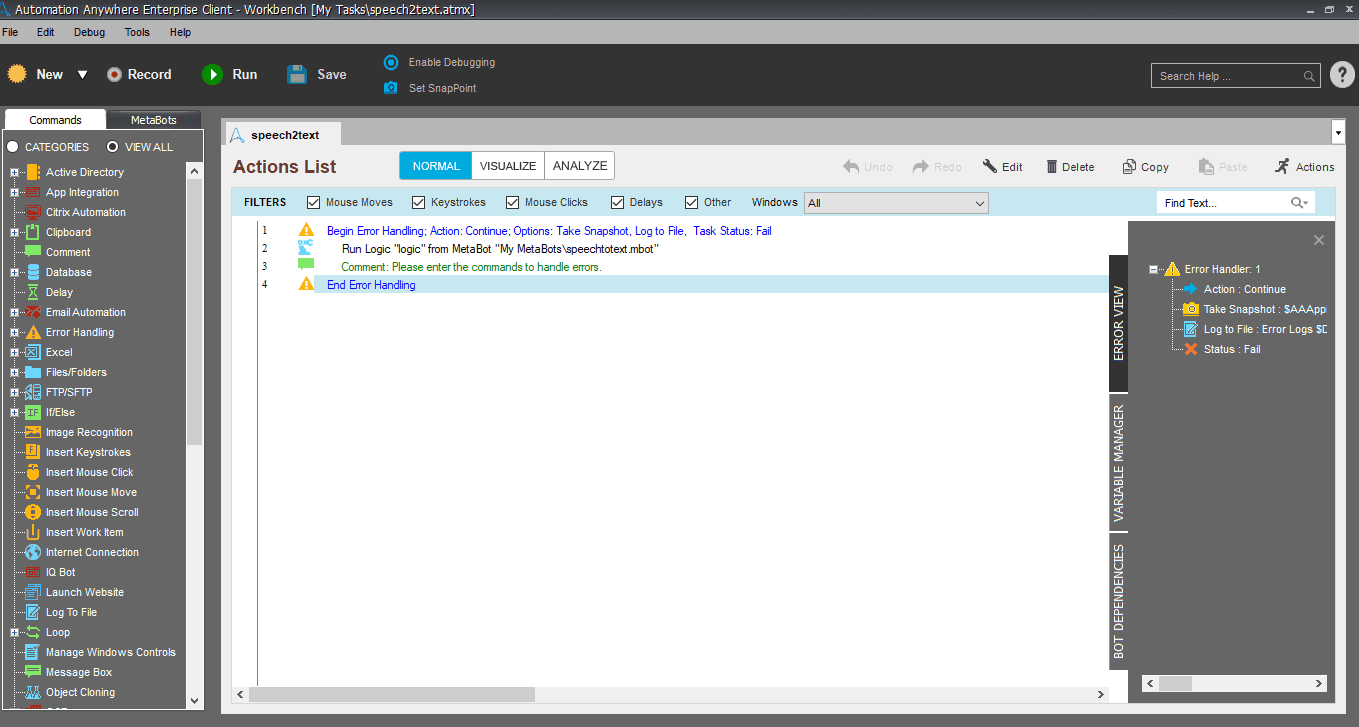Collapse the Error Handler: 1 node

[1154, 269]
